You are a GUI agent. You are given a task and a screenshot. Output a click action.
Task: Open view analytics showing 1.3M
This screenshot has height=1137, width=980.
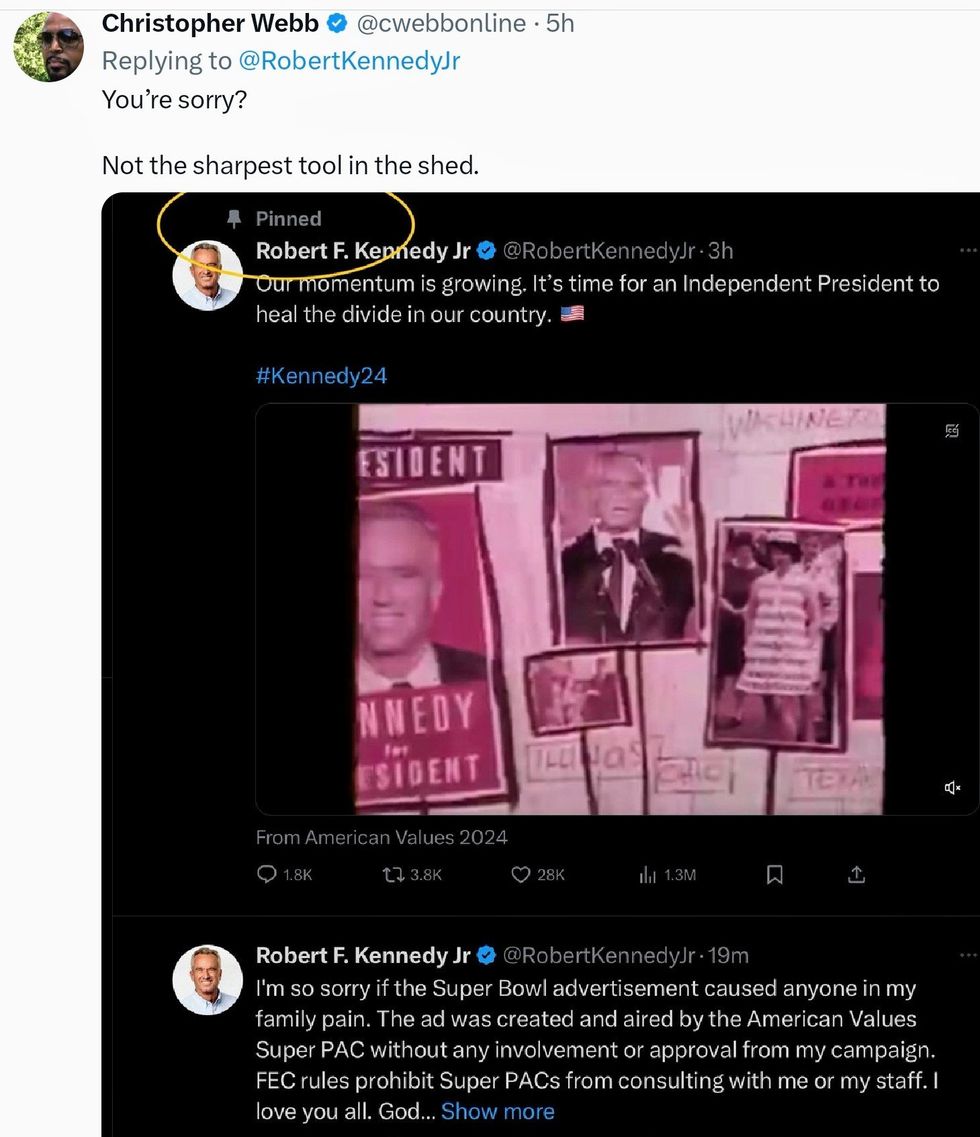click(x=648, y=875)
